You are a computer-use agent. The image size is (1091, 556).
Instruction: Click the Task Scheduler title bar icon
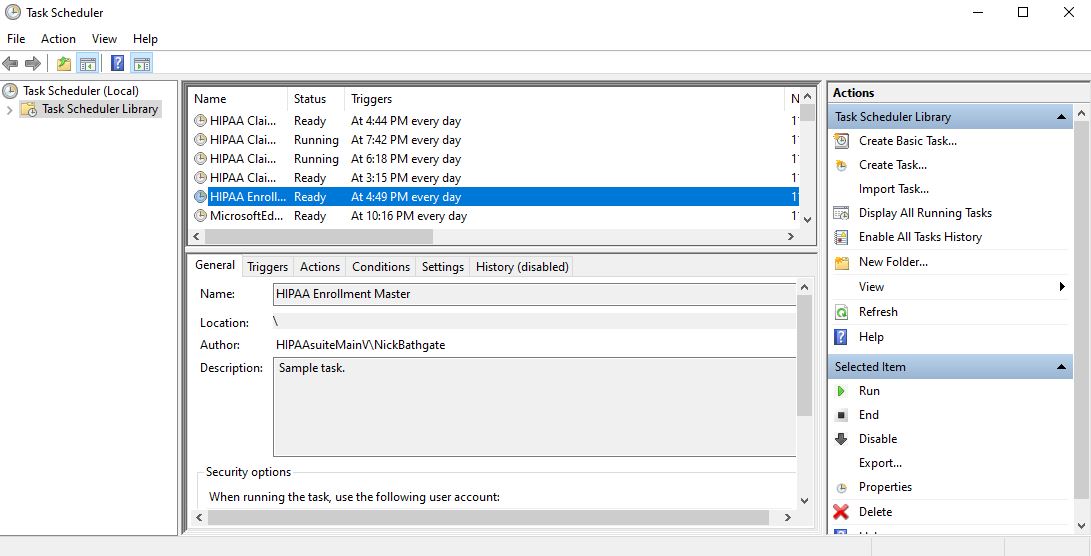click(13, 13)
